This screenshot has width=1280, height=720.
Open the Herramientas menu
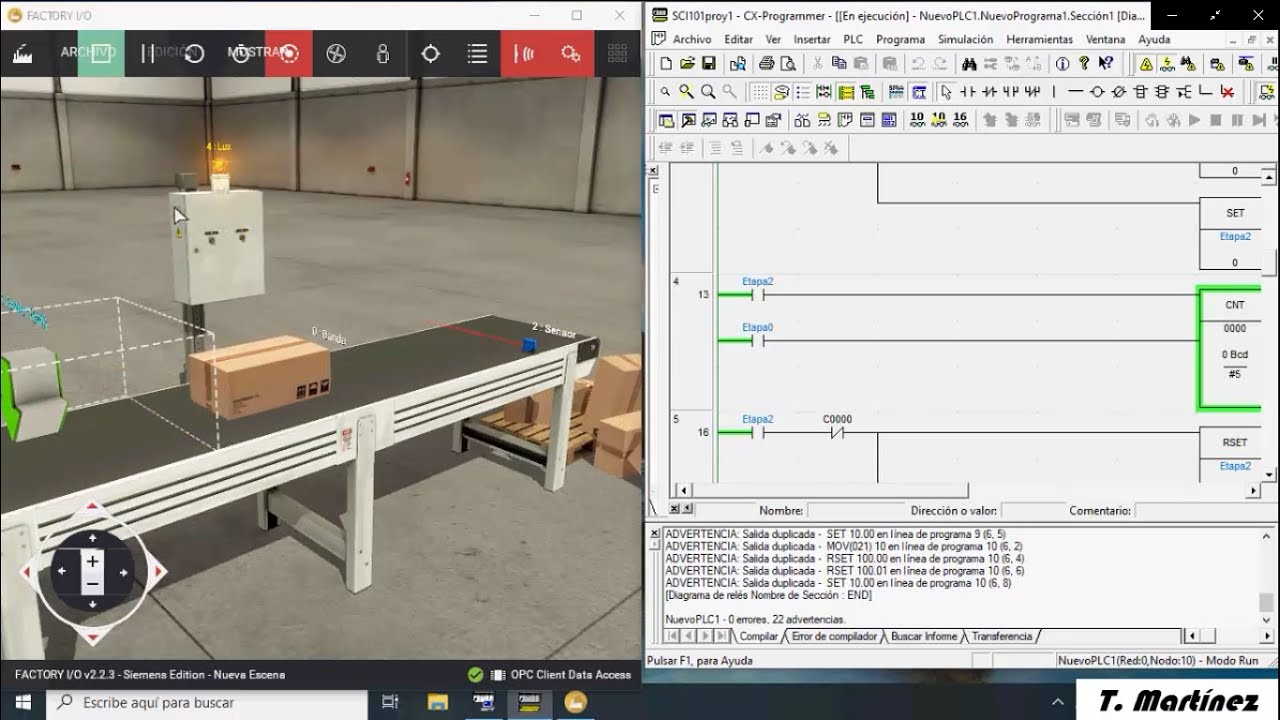pyautogui.click(x=1039, y=39)
